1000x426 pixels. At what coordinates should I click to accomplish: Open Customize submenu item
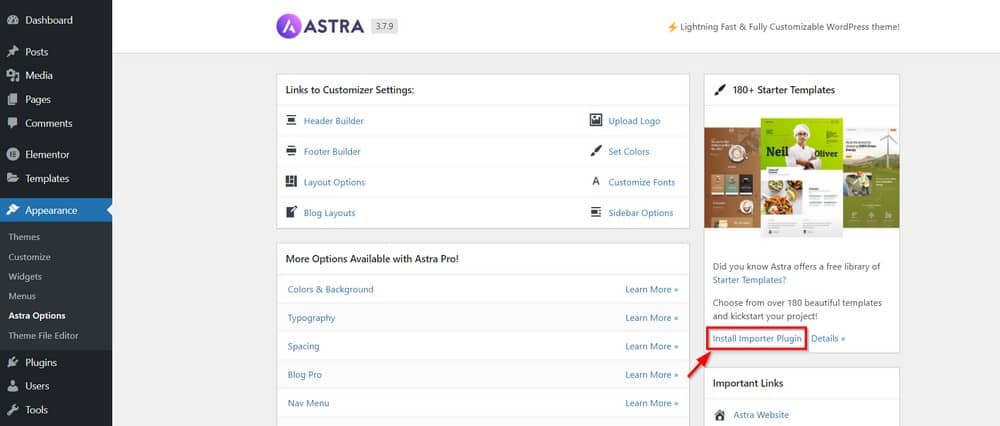tap(29, 257)
